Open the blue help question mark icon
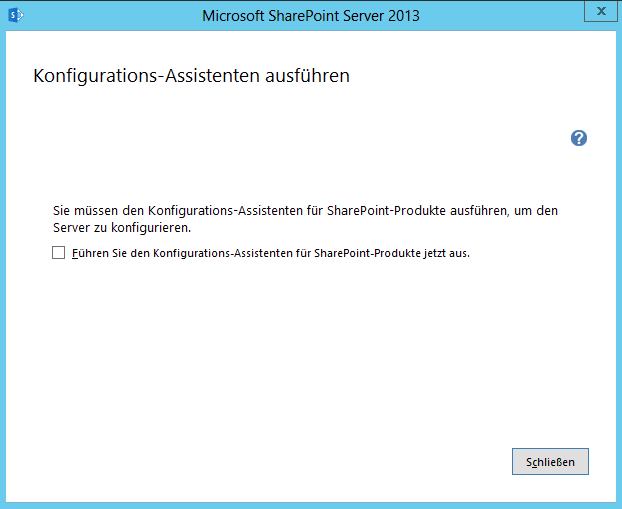 (579, 138)
